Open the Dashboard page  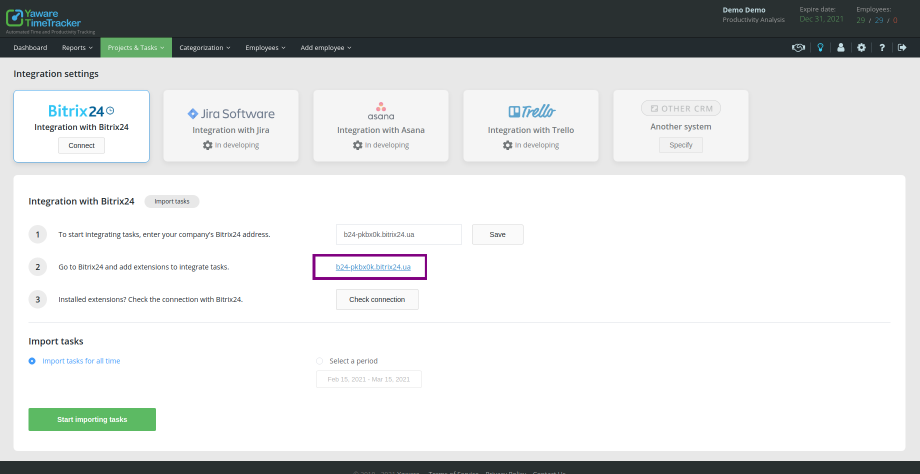[x=31, y=48]
